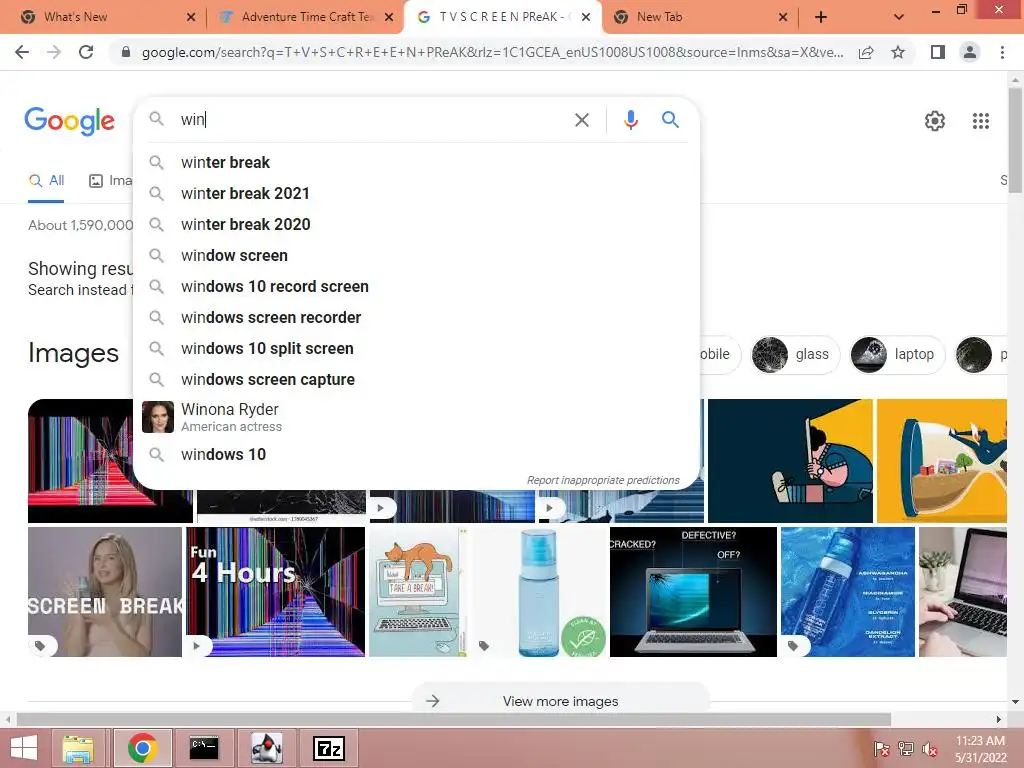Click the address bar URL
Screen dimensions: 1024x768
pyautogui.click(x=492, y=52)
